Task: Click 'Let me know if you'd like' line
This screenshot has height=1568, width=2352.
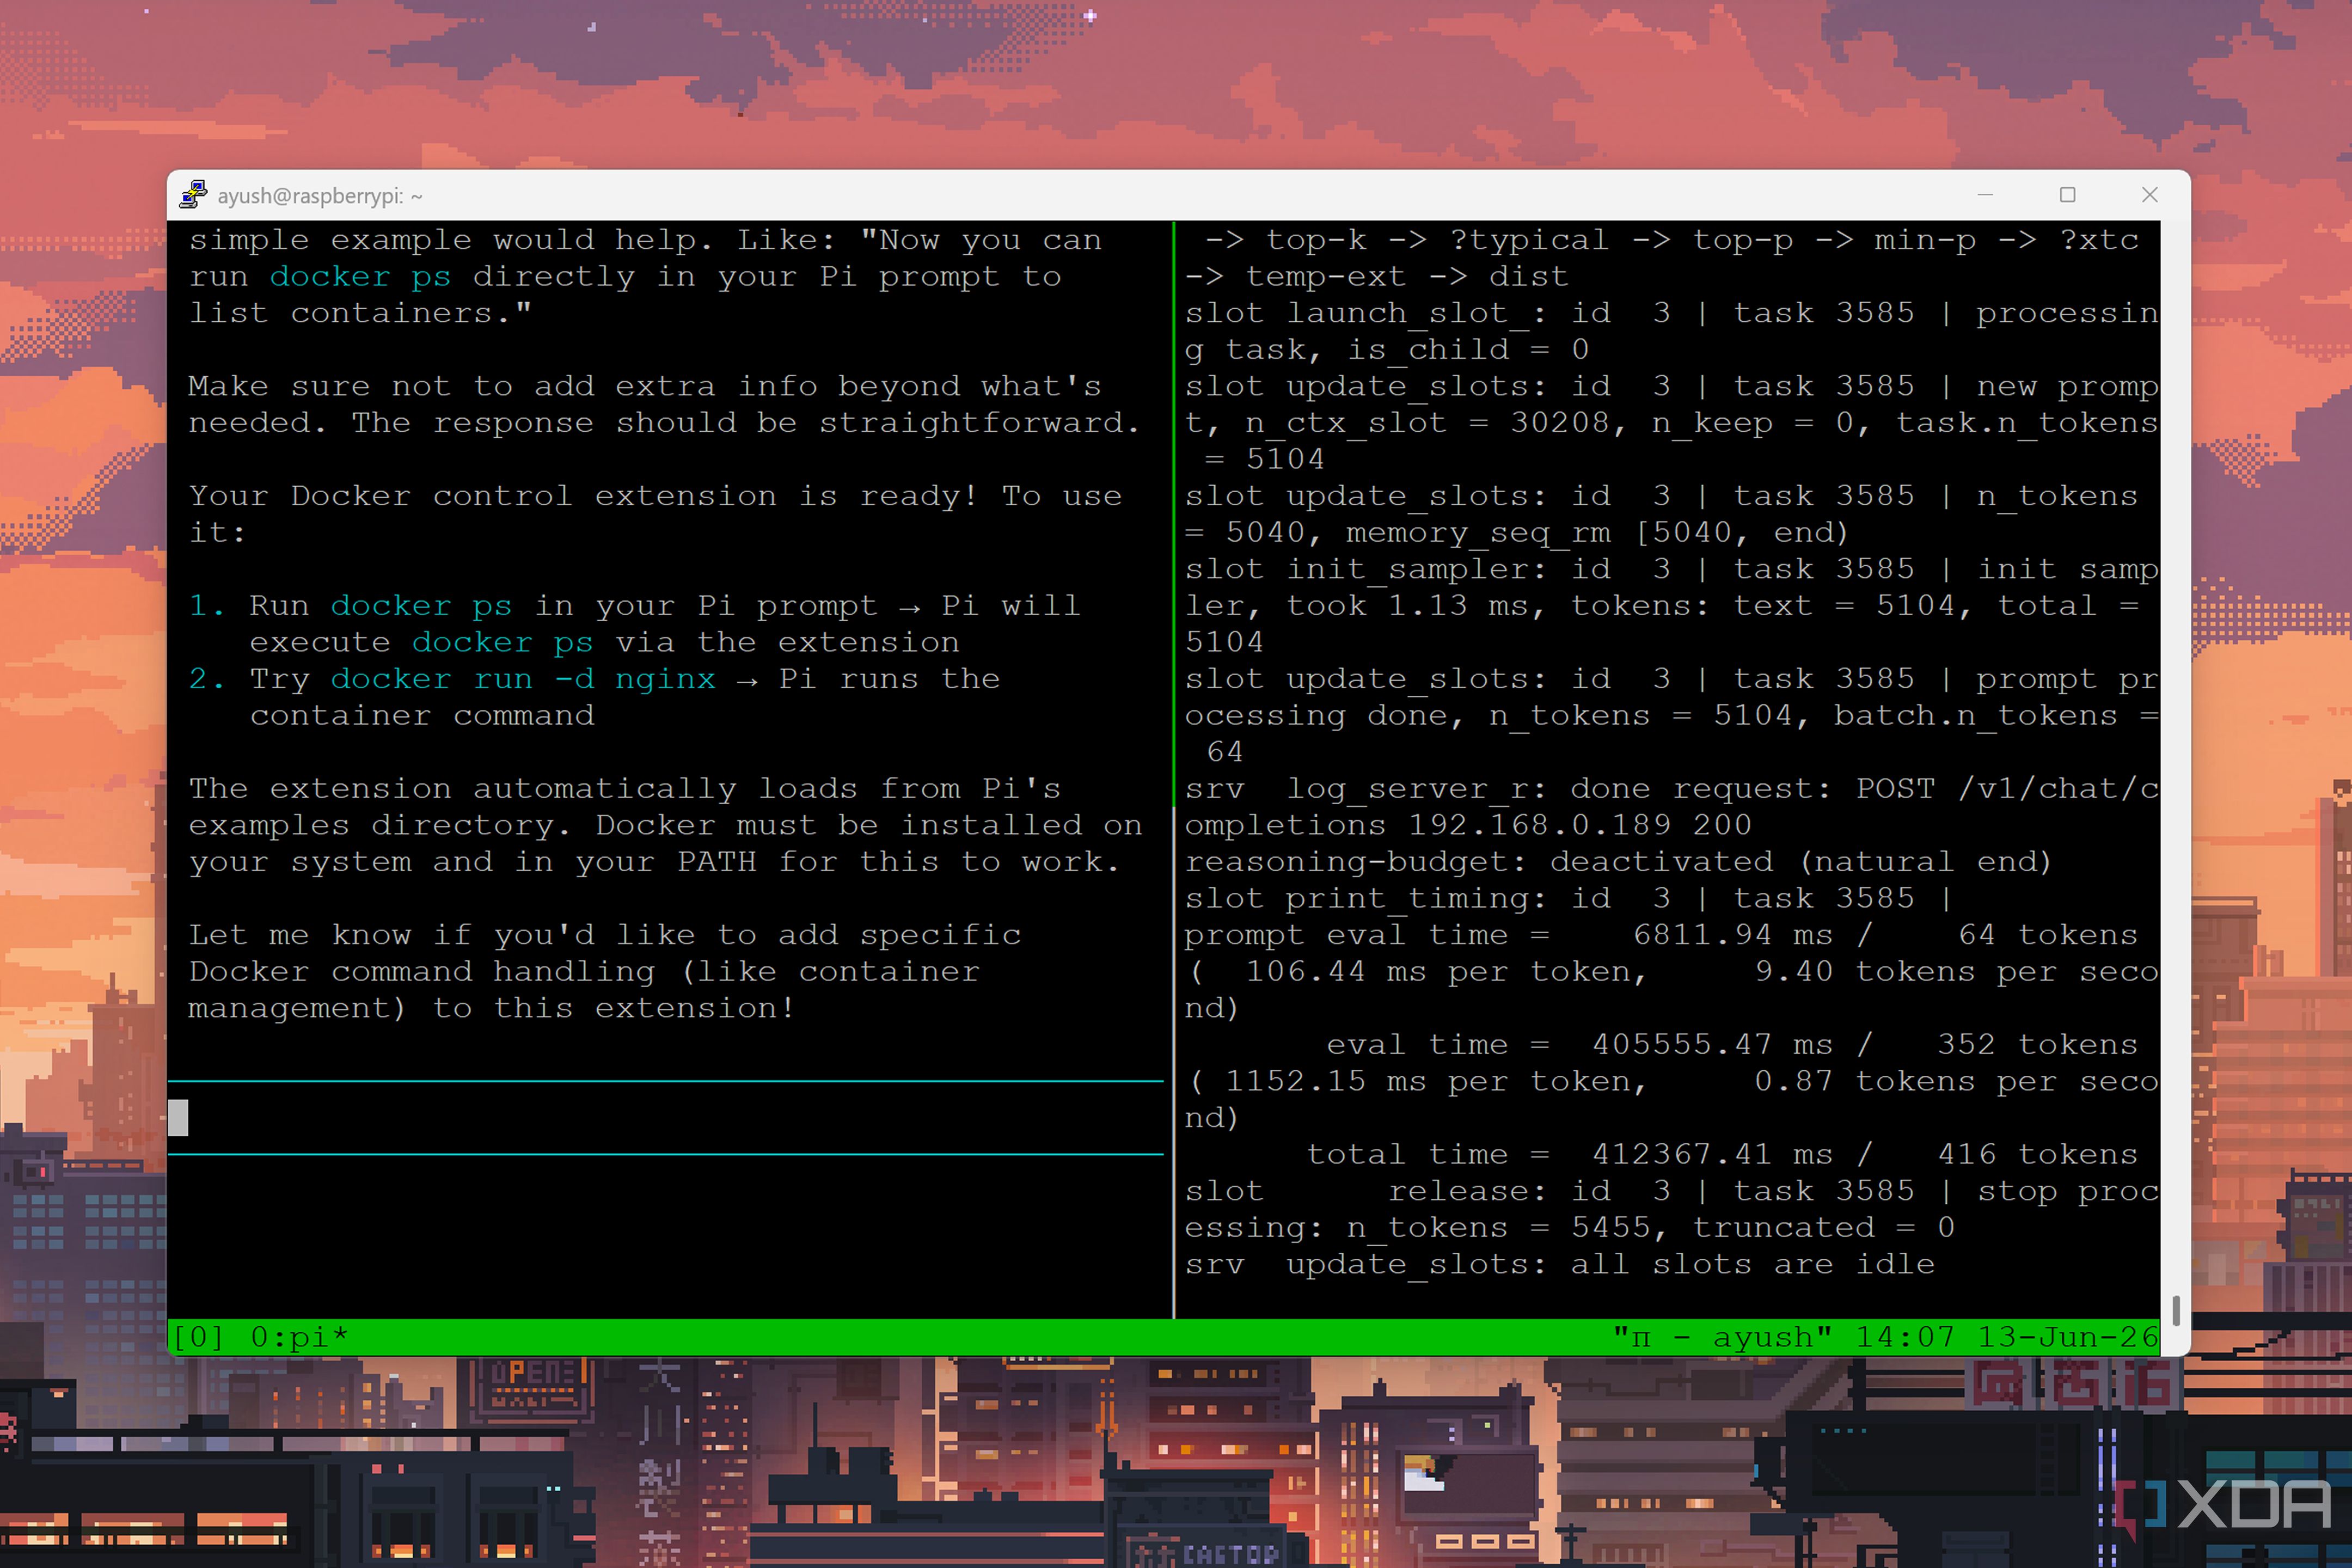Action: (604, 935)
